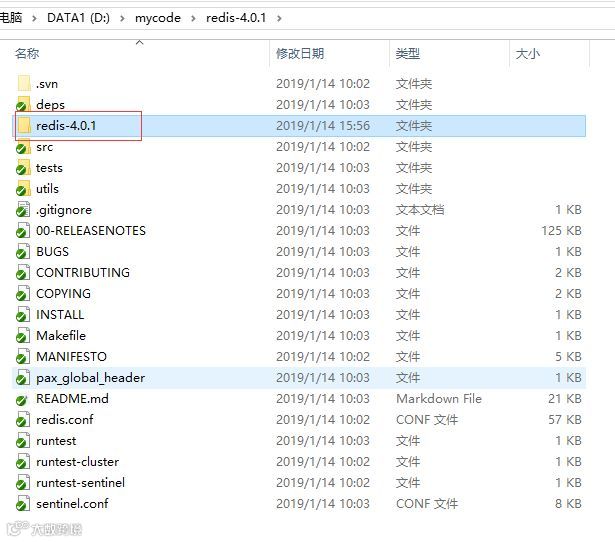Select the CONTRIBUTING file name

pyautogui.click(x=83, y=273)
